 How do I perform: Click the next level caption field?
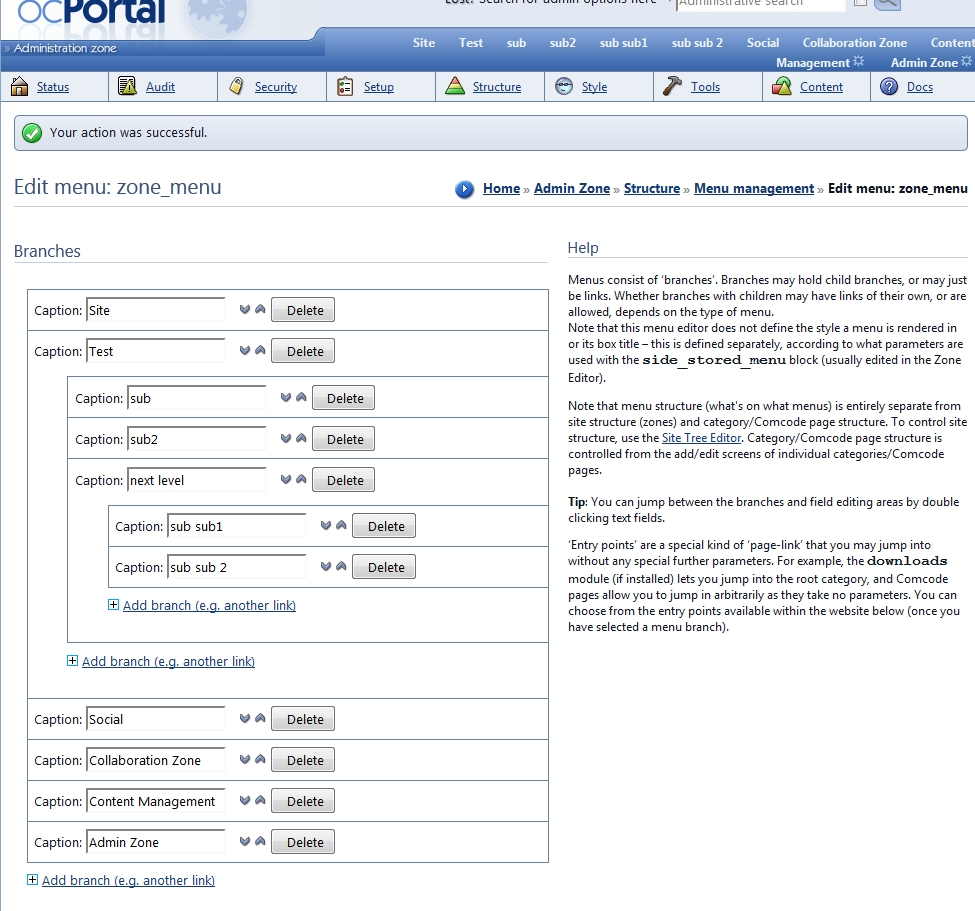tap(196, 480)
